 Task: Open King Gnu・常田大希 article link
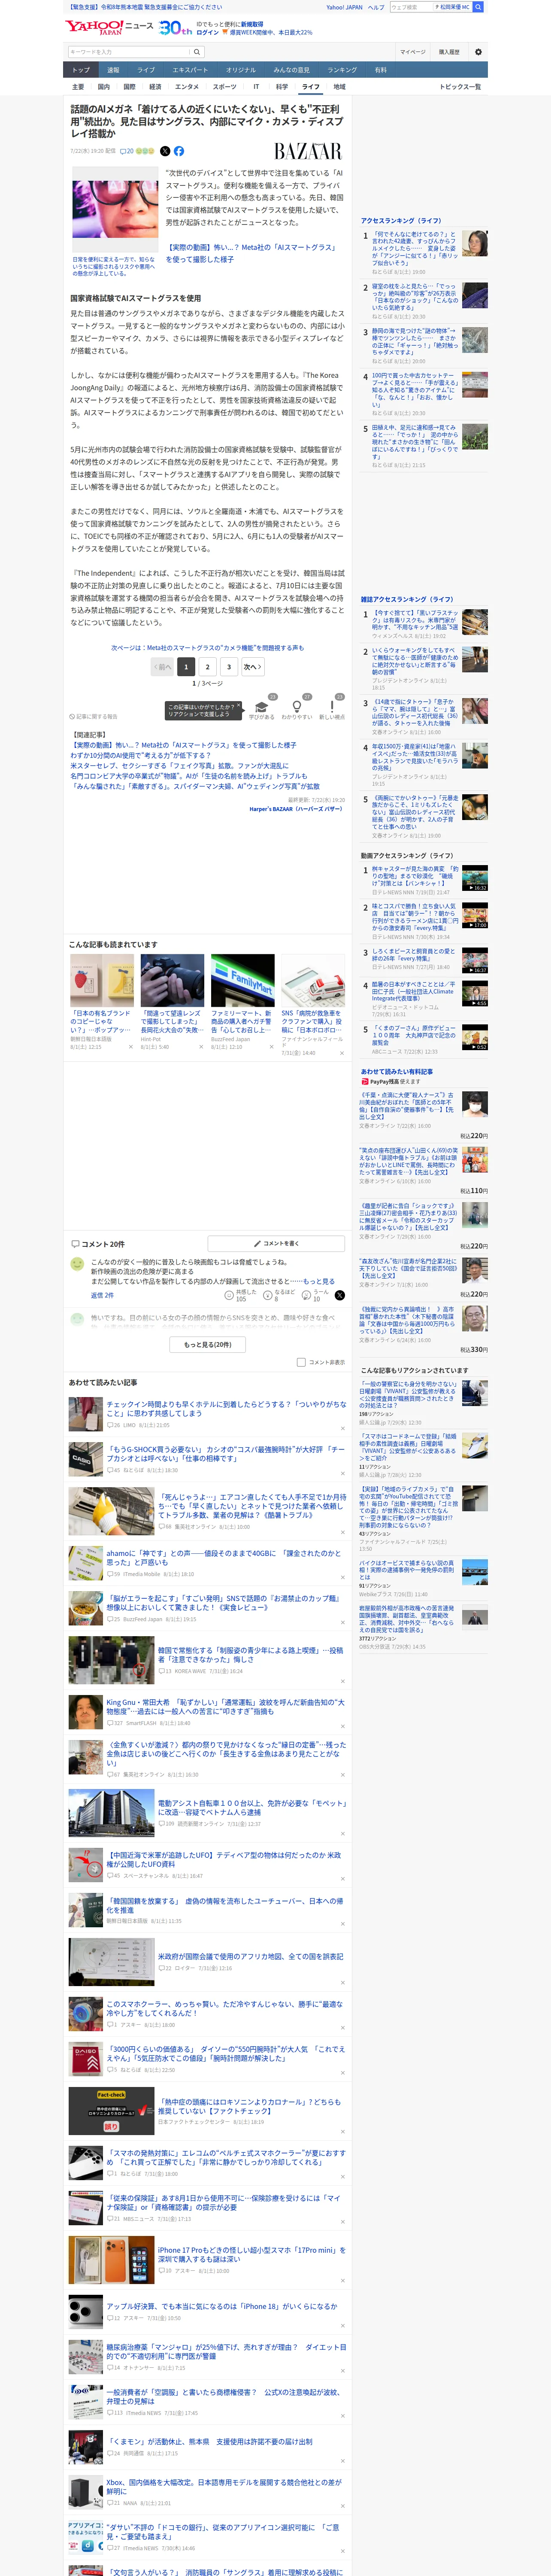(x=227, y=1706)
